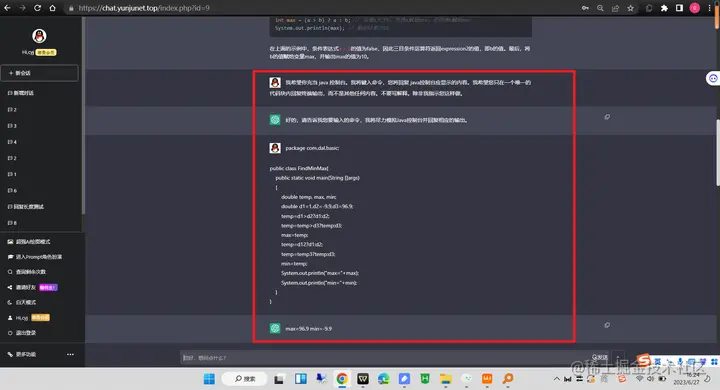Click 退出登录 to log out

(22, 333)
